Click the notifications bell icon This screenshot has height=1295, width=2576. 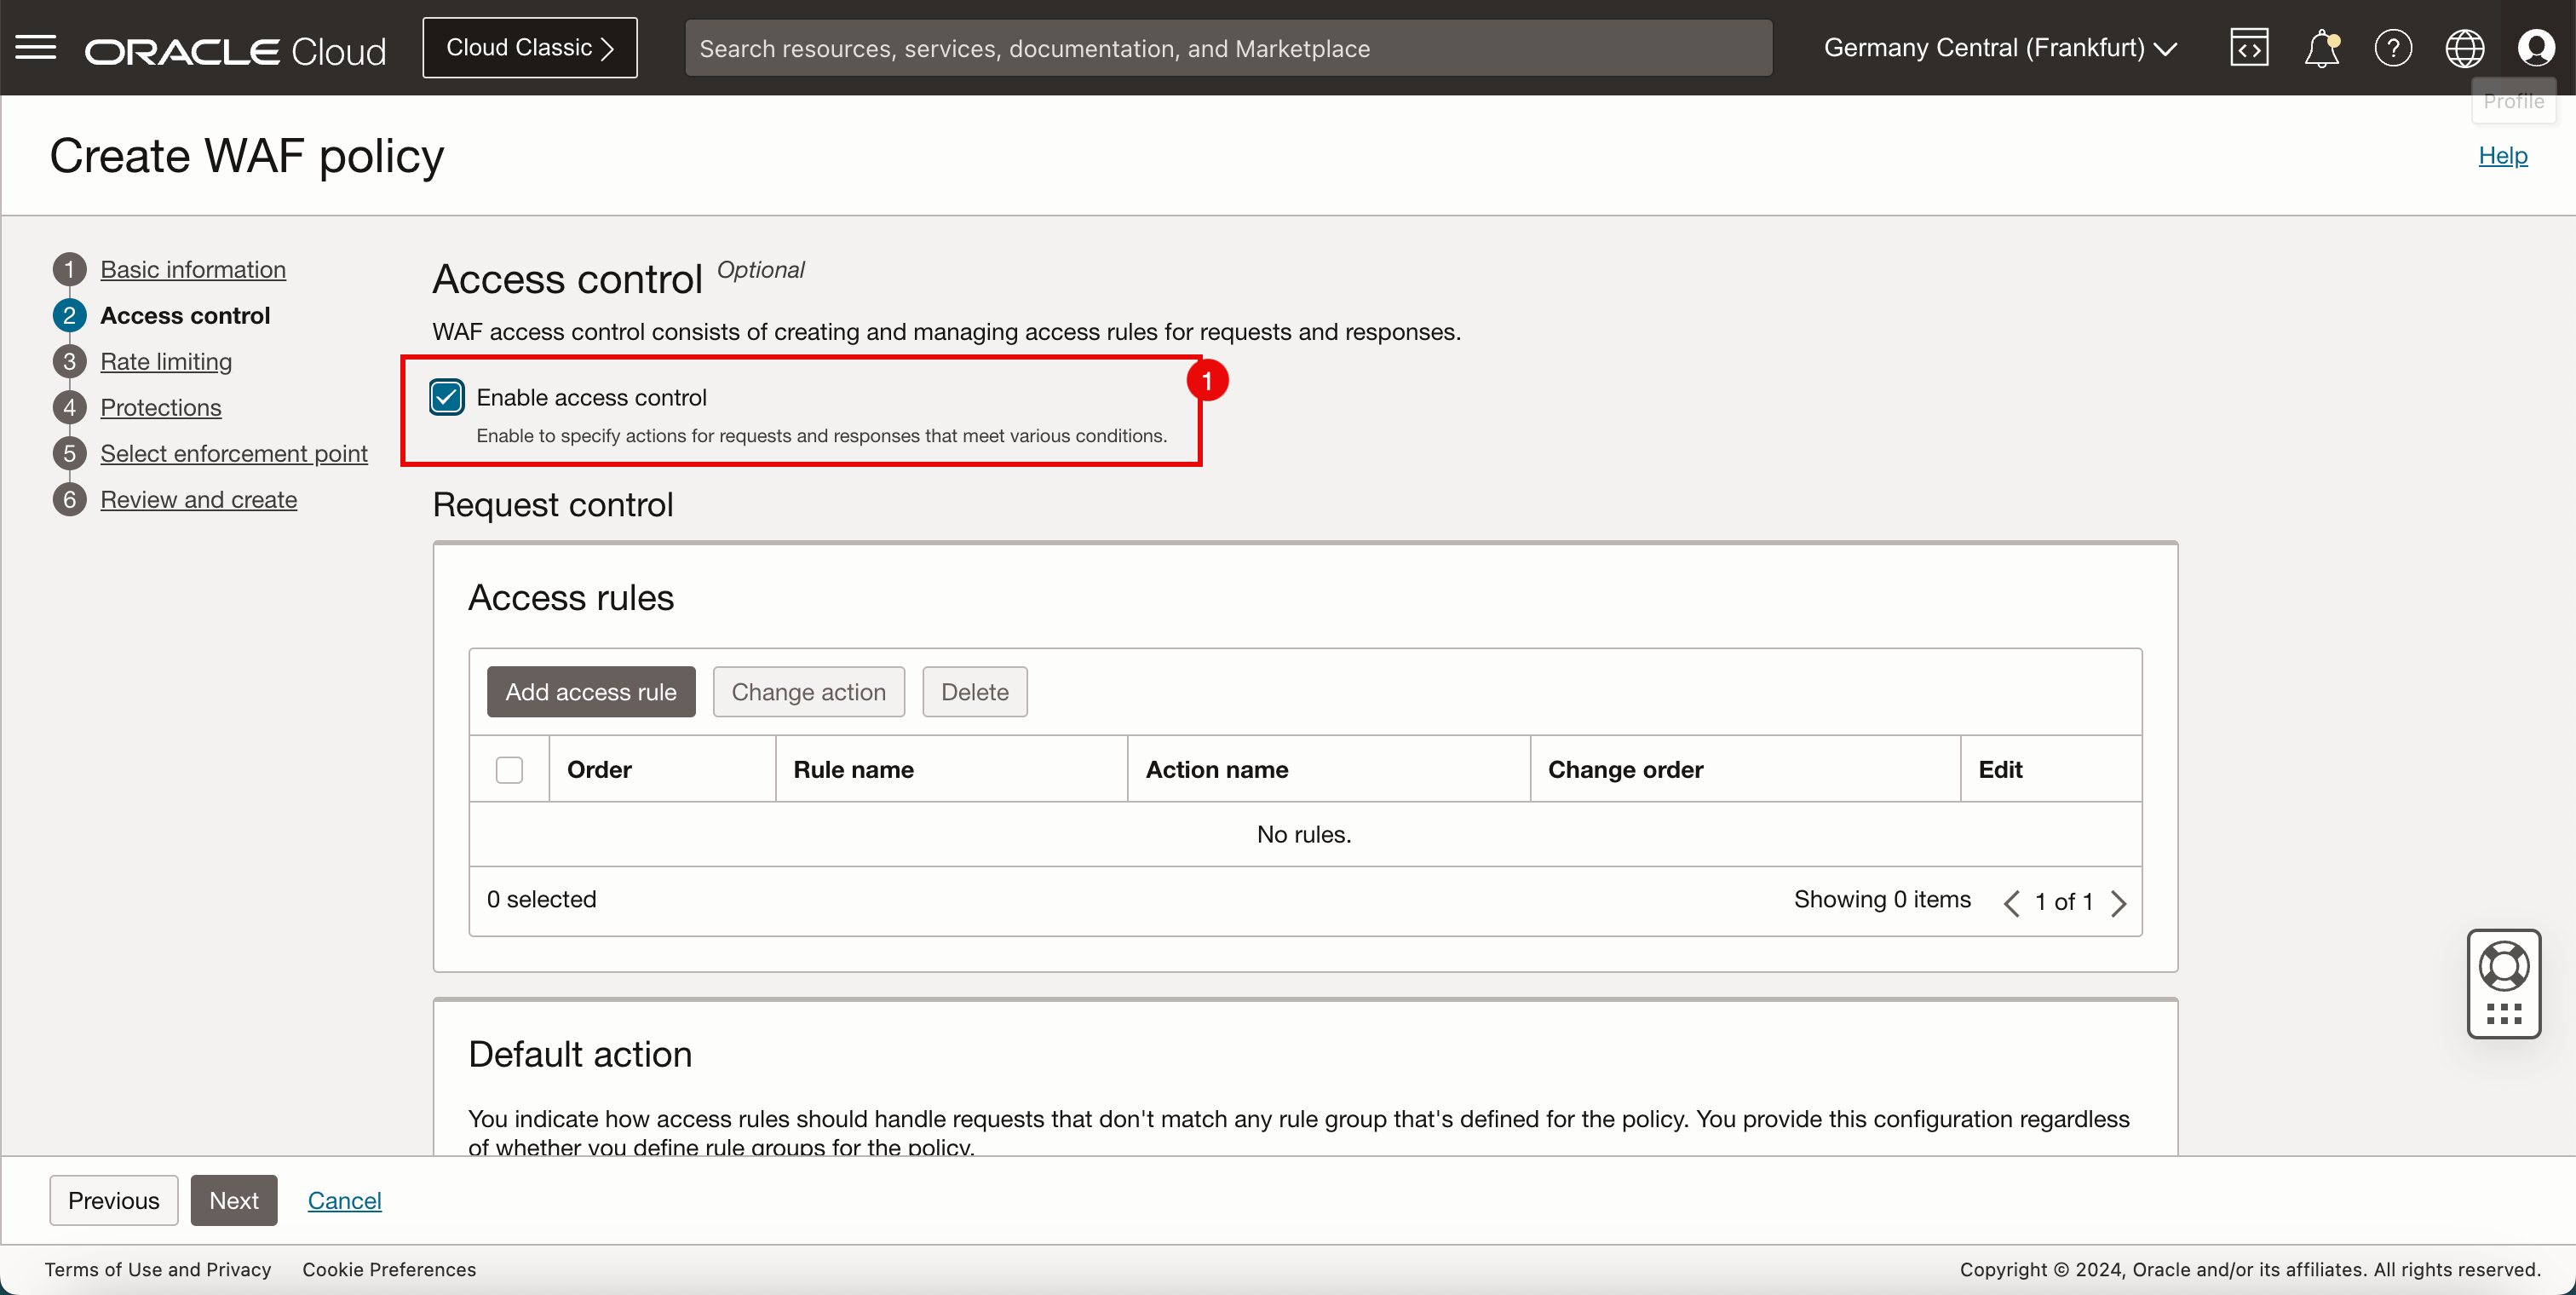[x=2320, y=46]
